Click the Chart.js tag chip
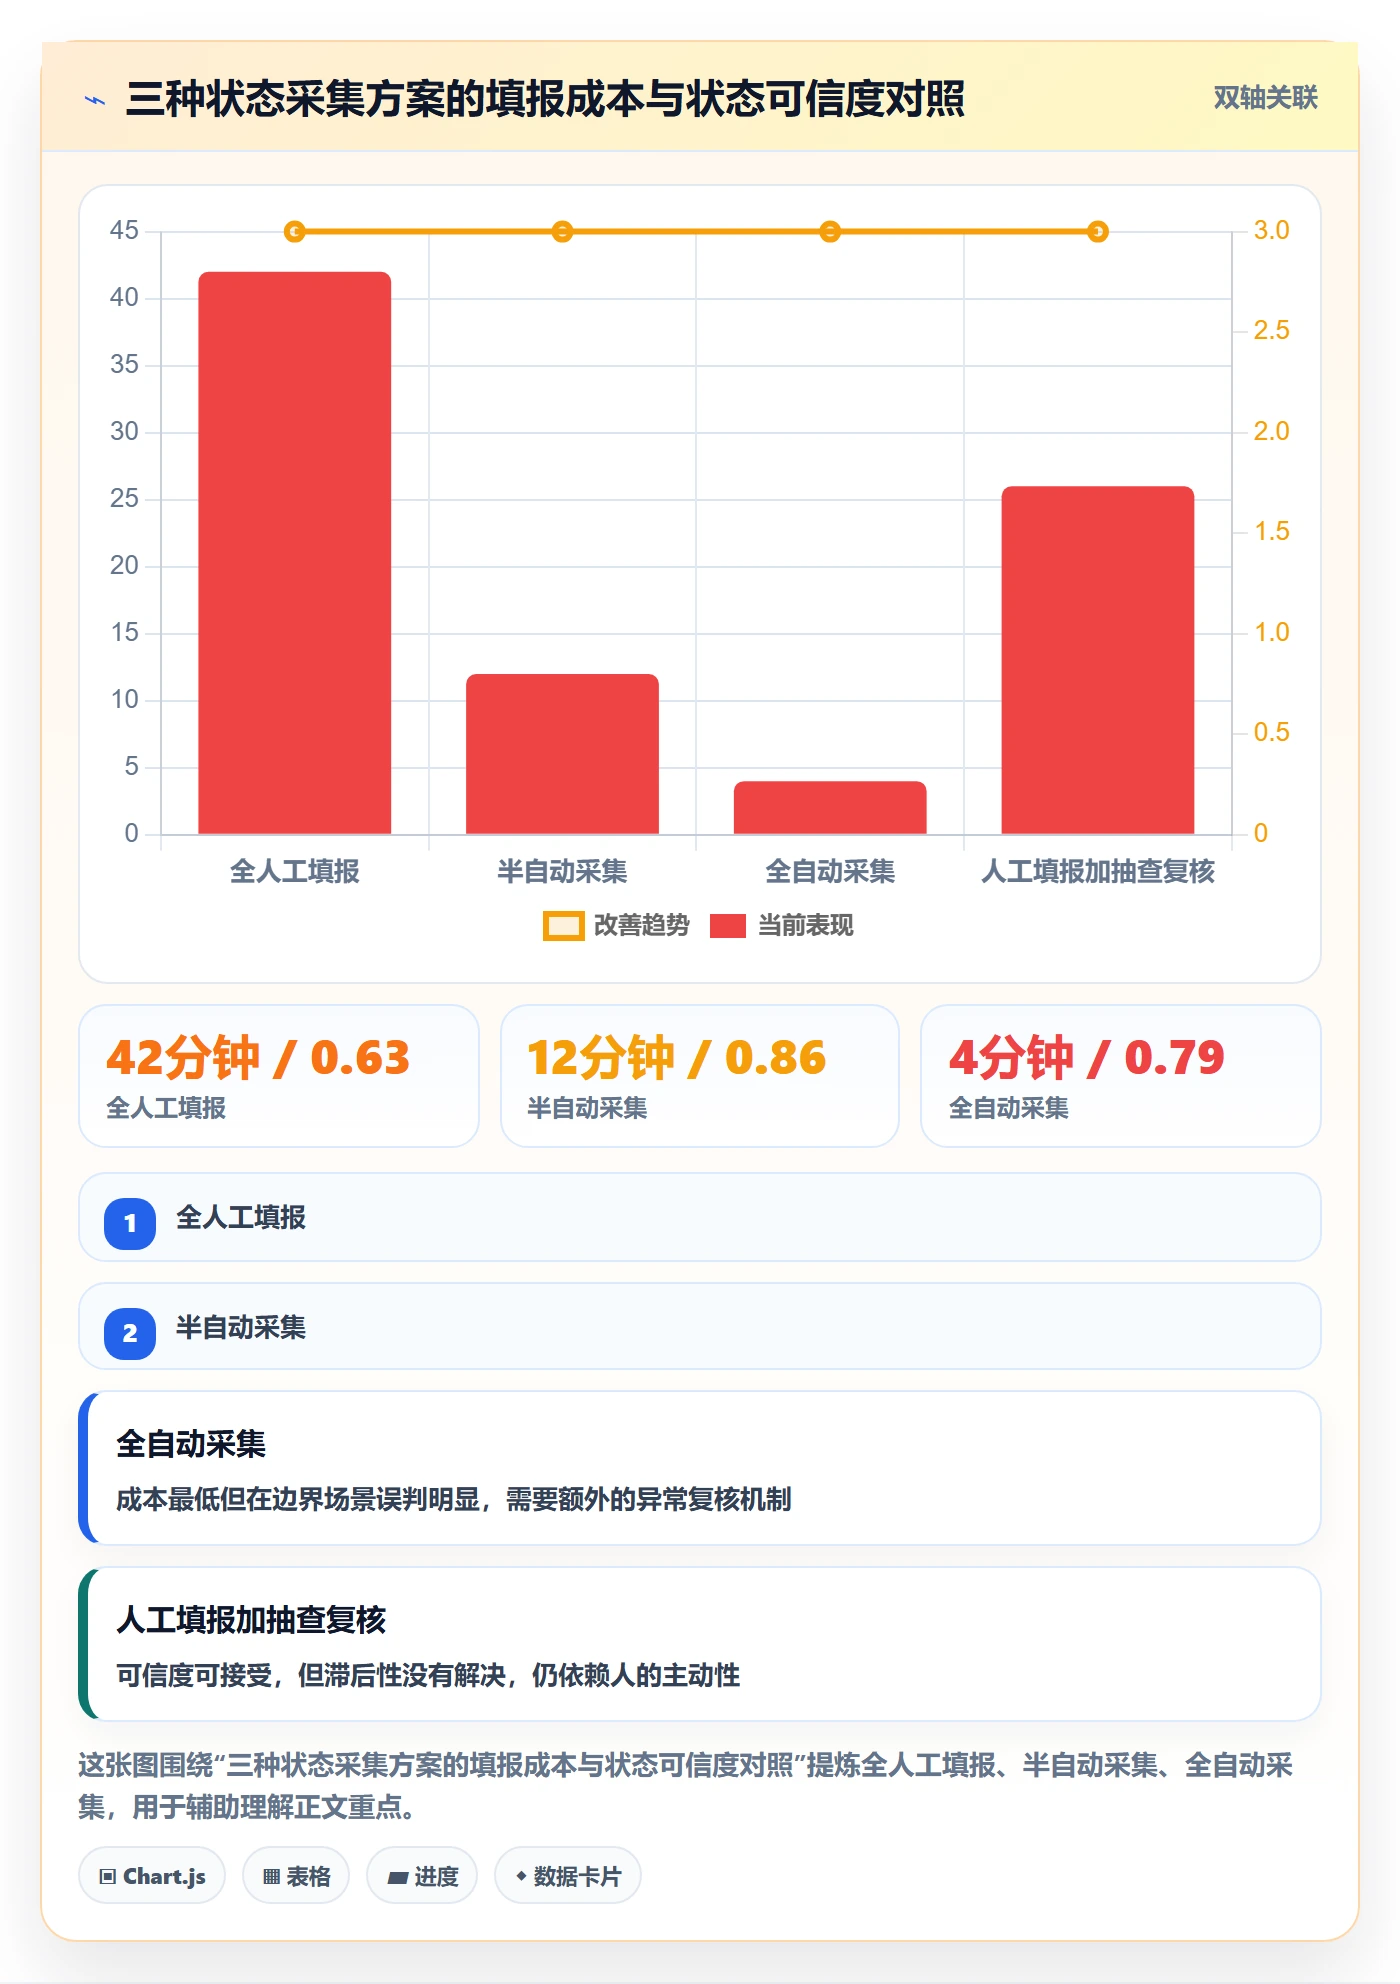The image size is (1400, 1984). tap(152, 1876)
